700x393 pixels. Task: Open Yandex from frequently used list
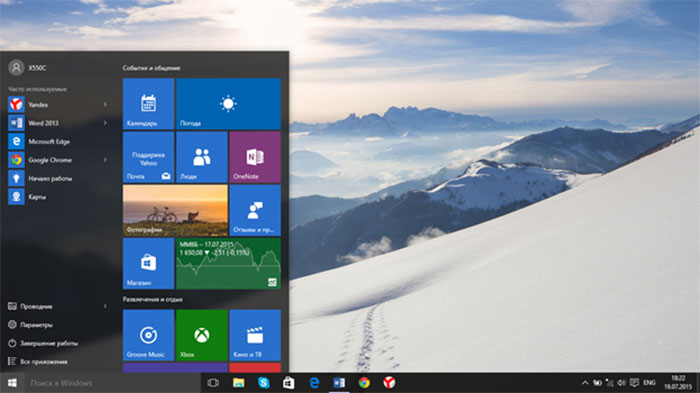click(58, 105)
